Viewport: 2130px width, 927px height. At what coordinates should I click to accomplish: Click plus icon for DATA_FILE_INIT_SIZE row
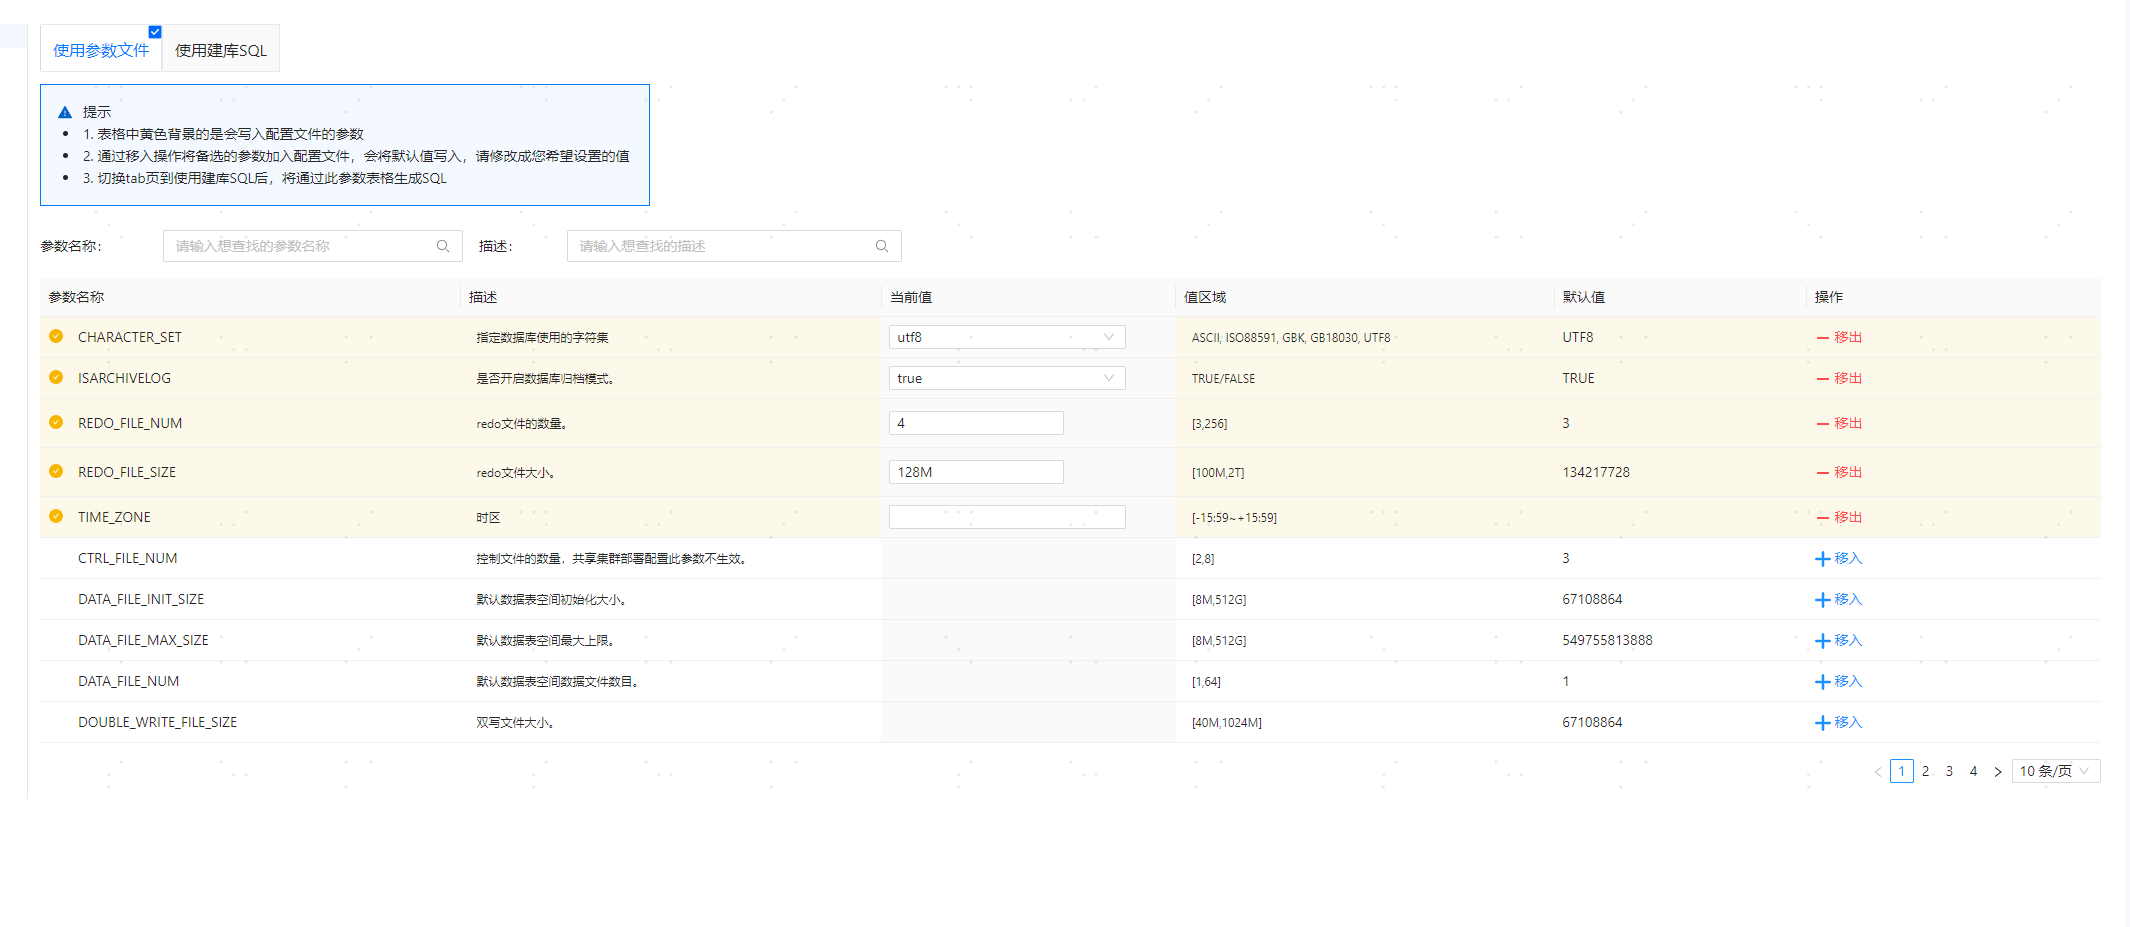pyautogui.click(x=1822, y=600)
